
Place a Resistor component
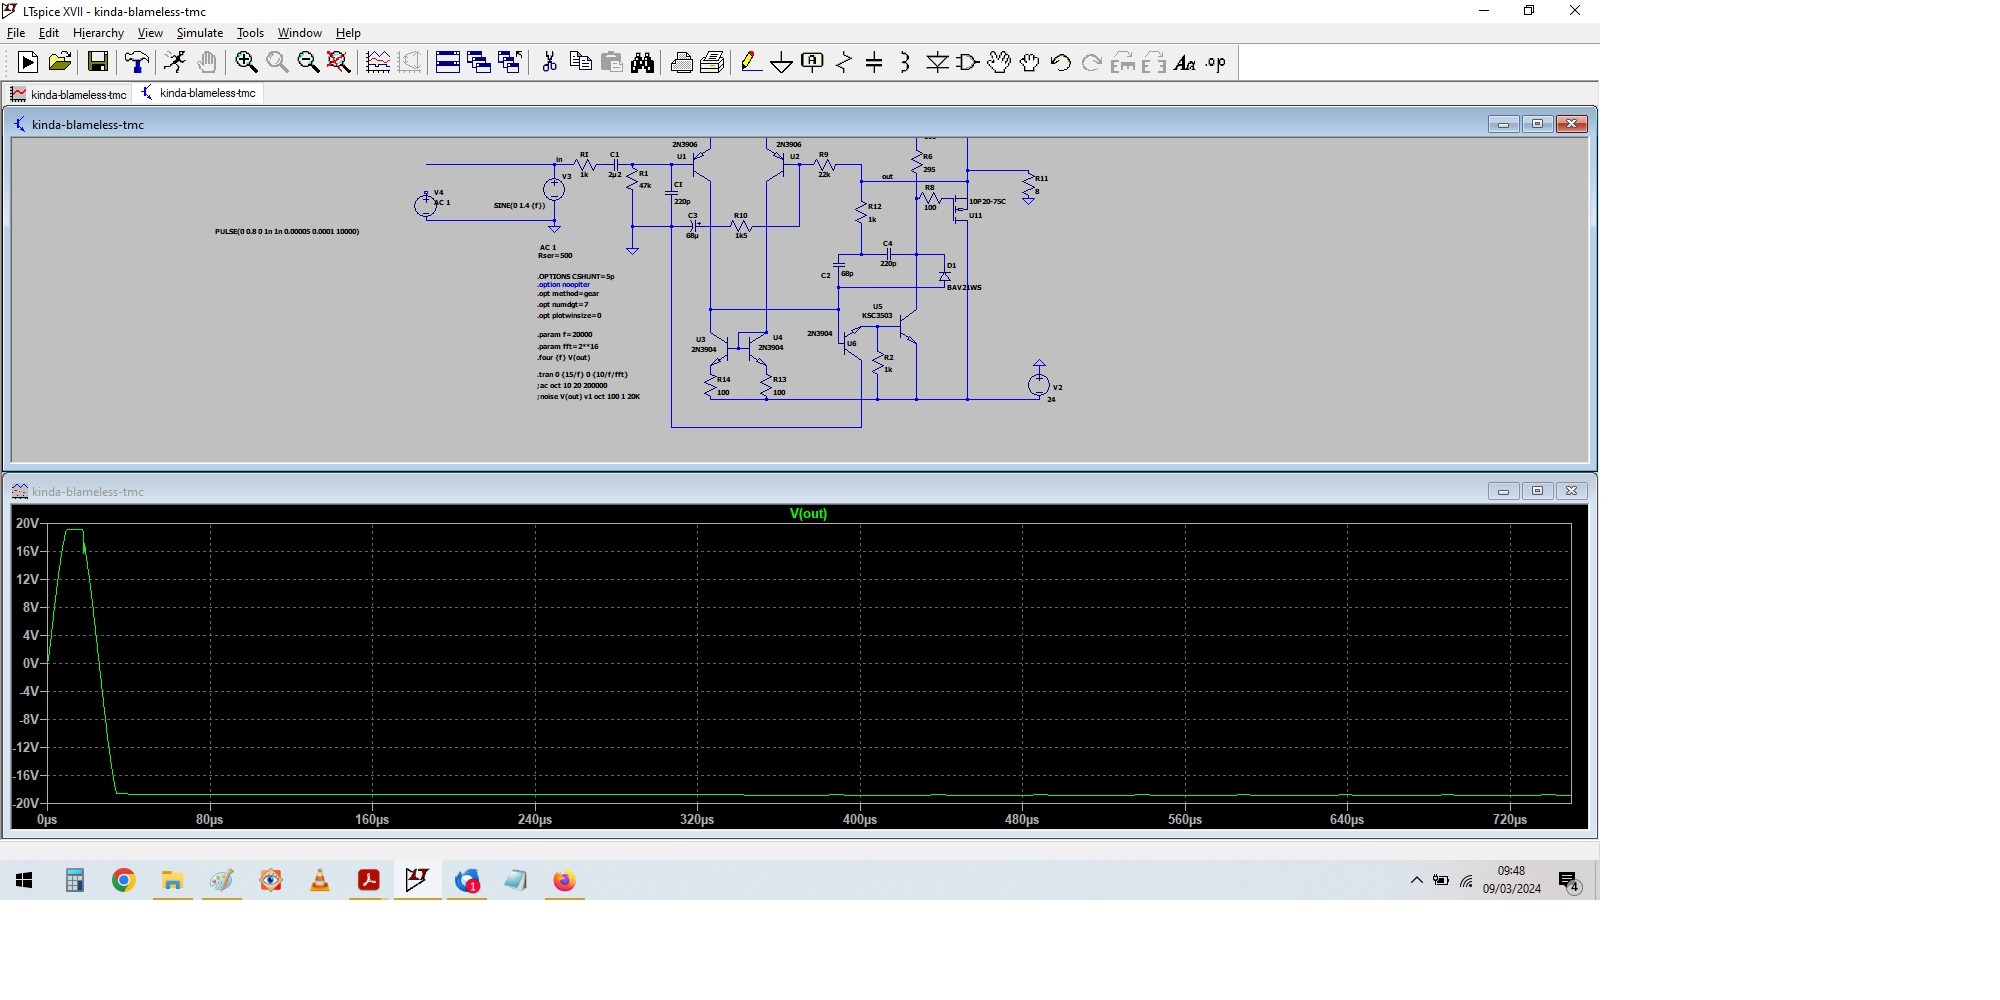(x=844, y=63)
